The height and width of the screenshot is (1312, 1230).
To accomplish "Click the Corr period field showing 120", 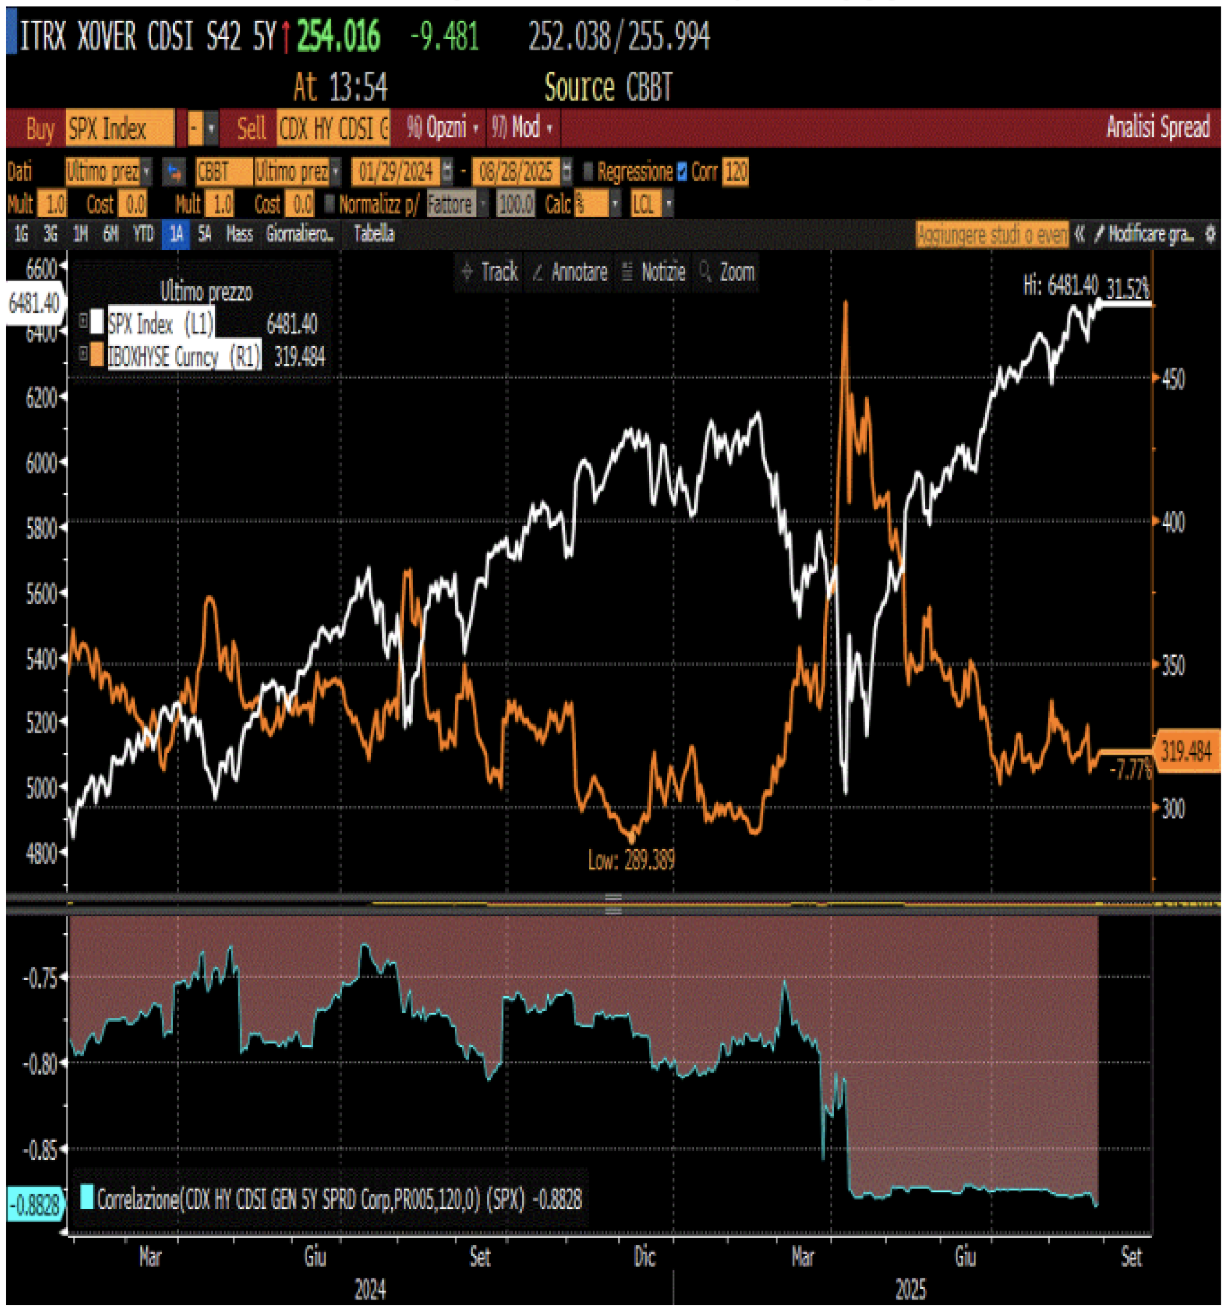I will click(735, 172).
